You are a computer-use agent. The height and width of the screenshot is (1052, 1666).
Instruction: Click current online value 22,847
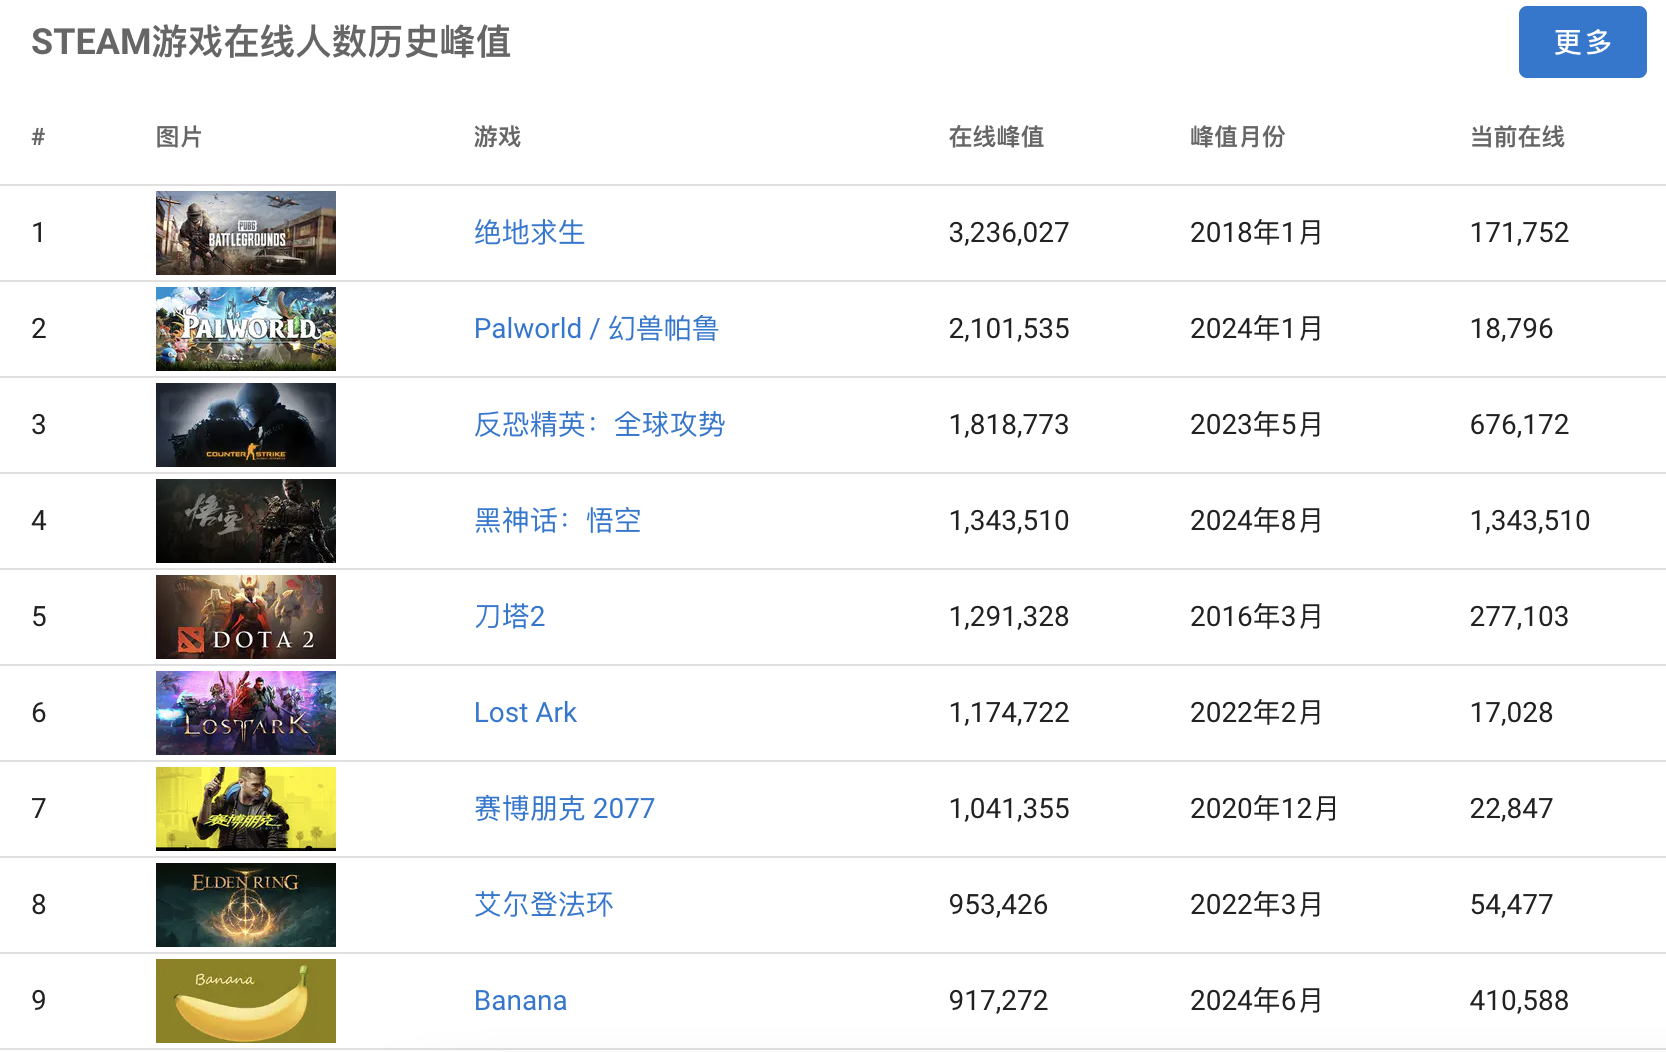[1511, 808]
